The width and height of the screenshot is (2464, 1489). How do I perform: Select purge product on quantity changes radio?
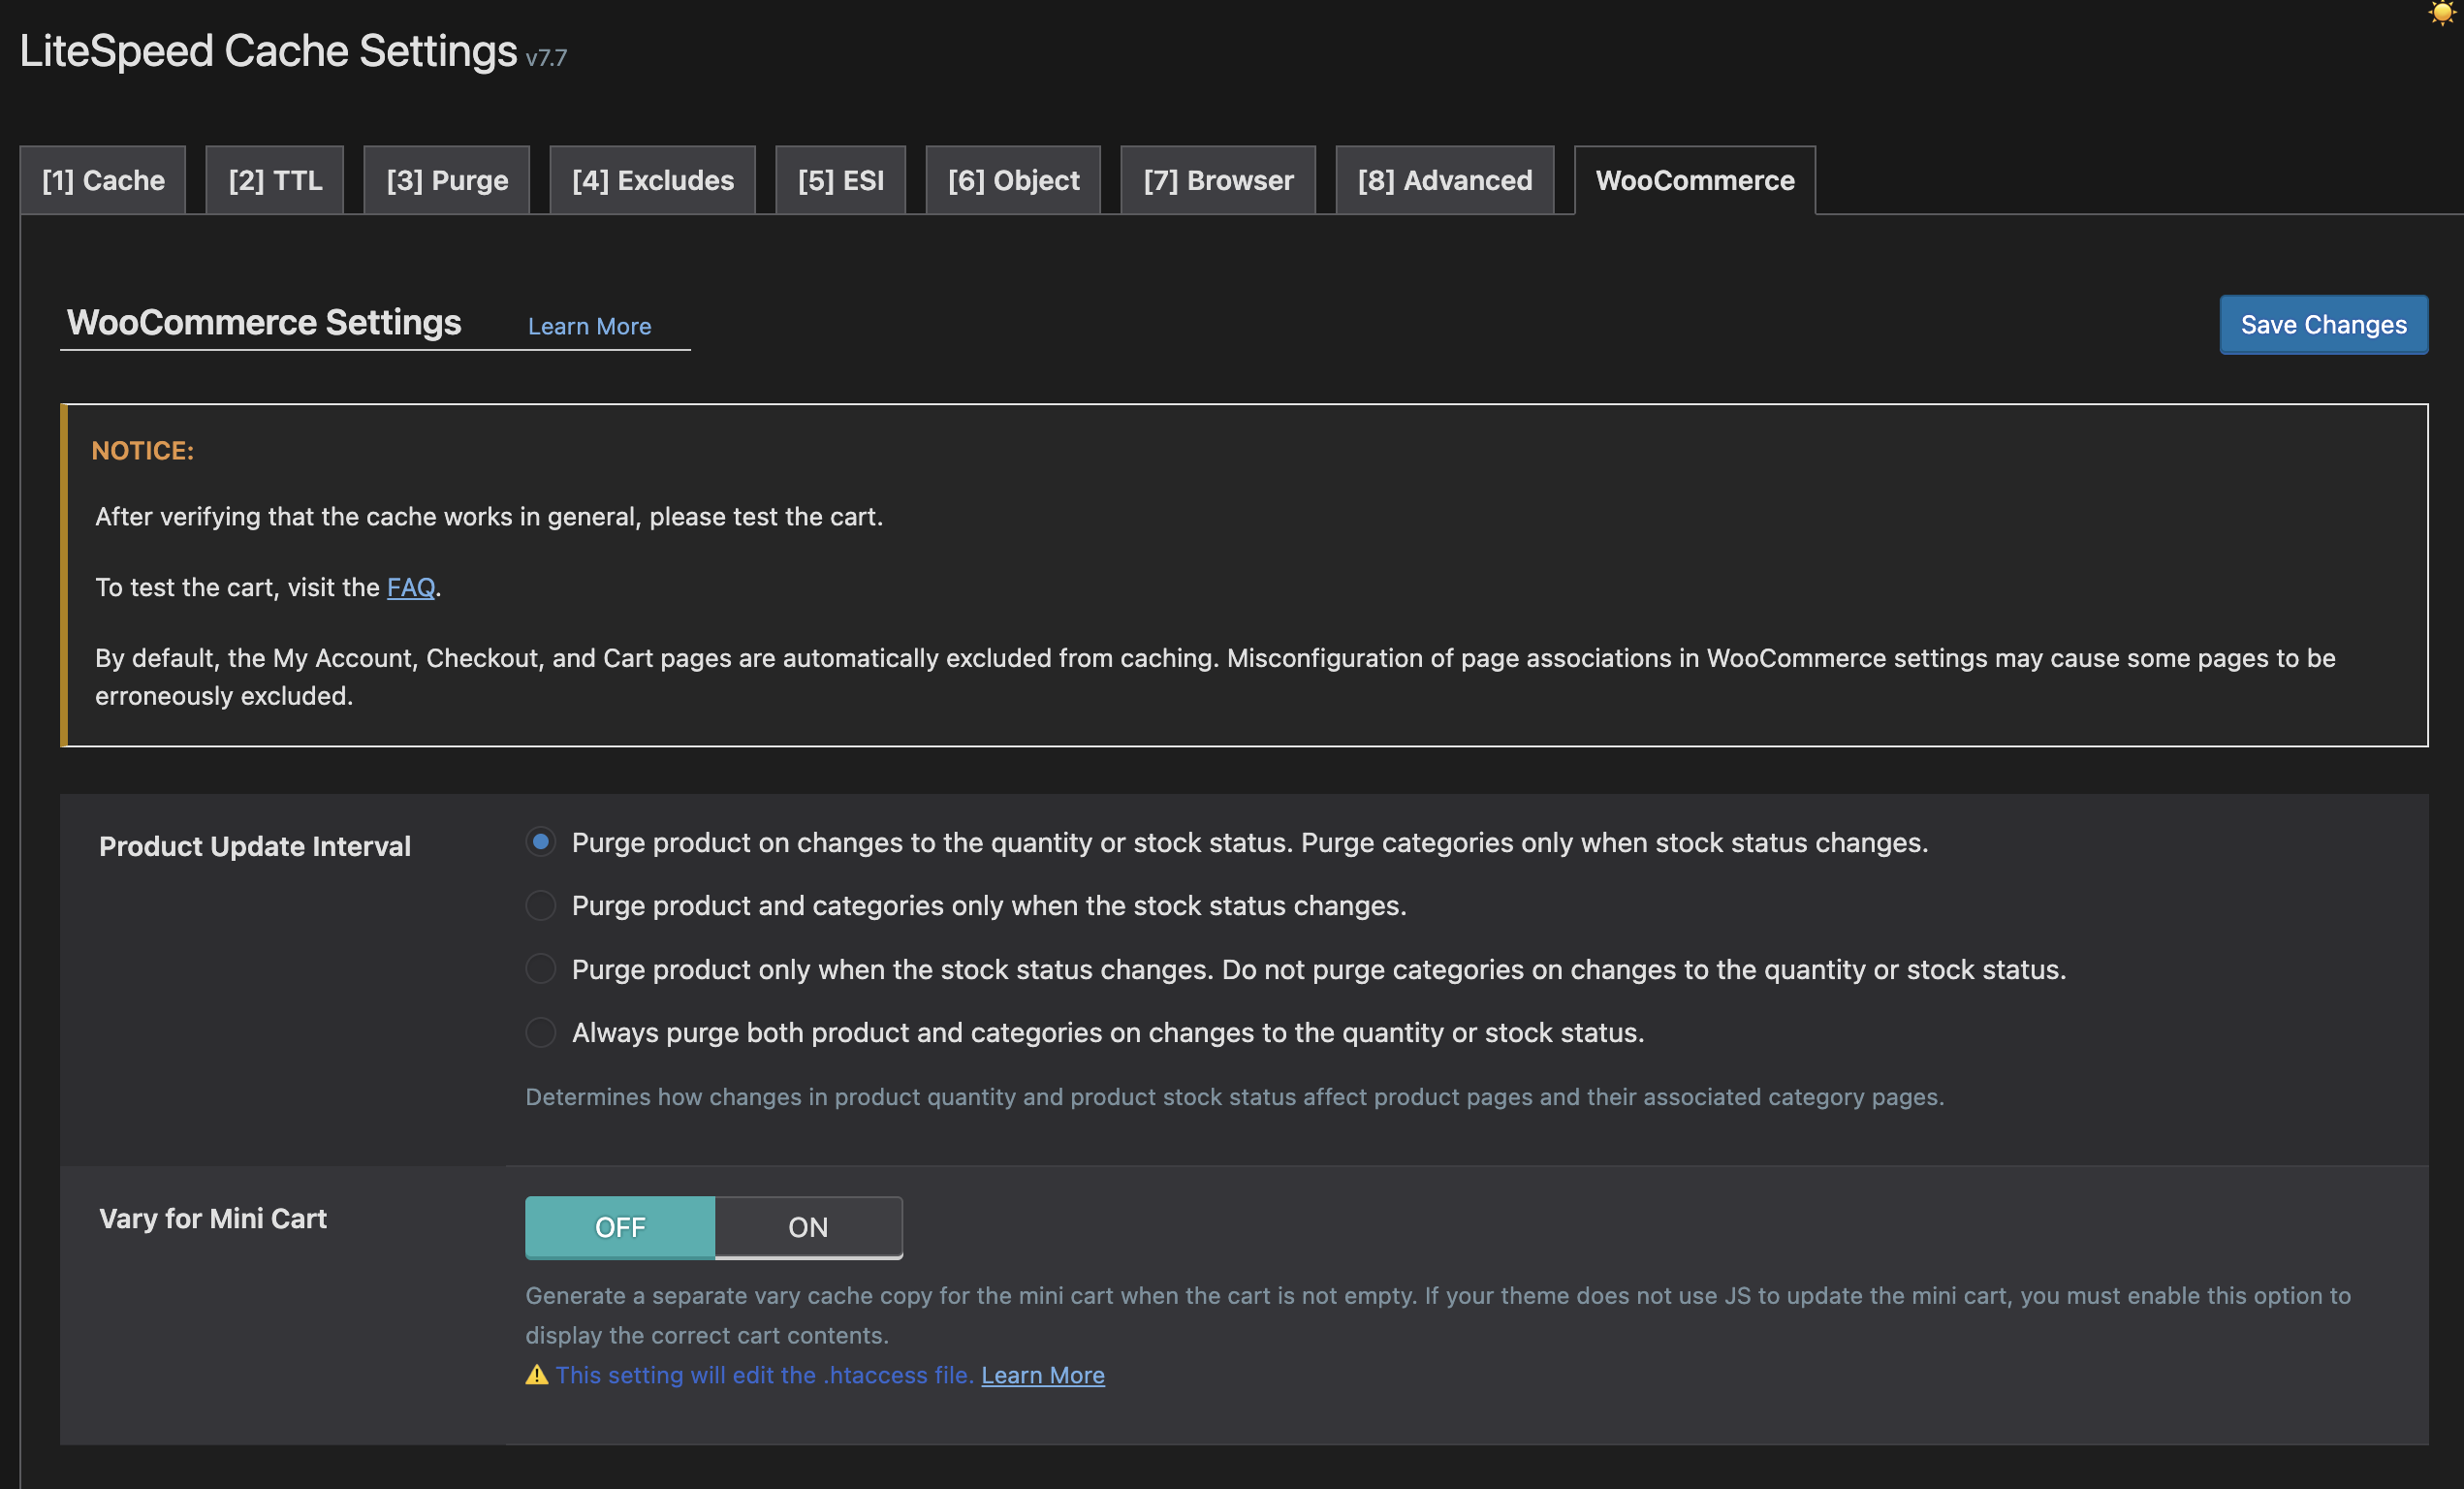[x=541, y=842]
